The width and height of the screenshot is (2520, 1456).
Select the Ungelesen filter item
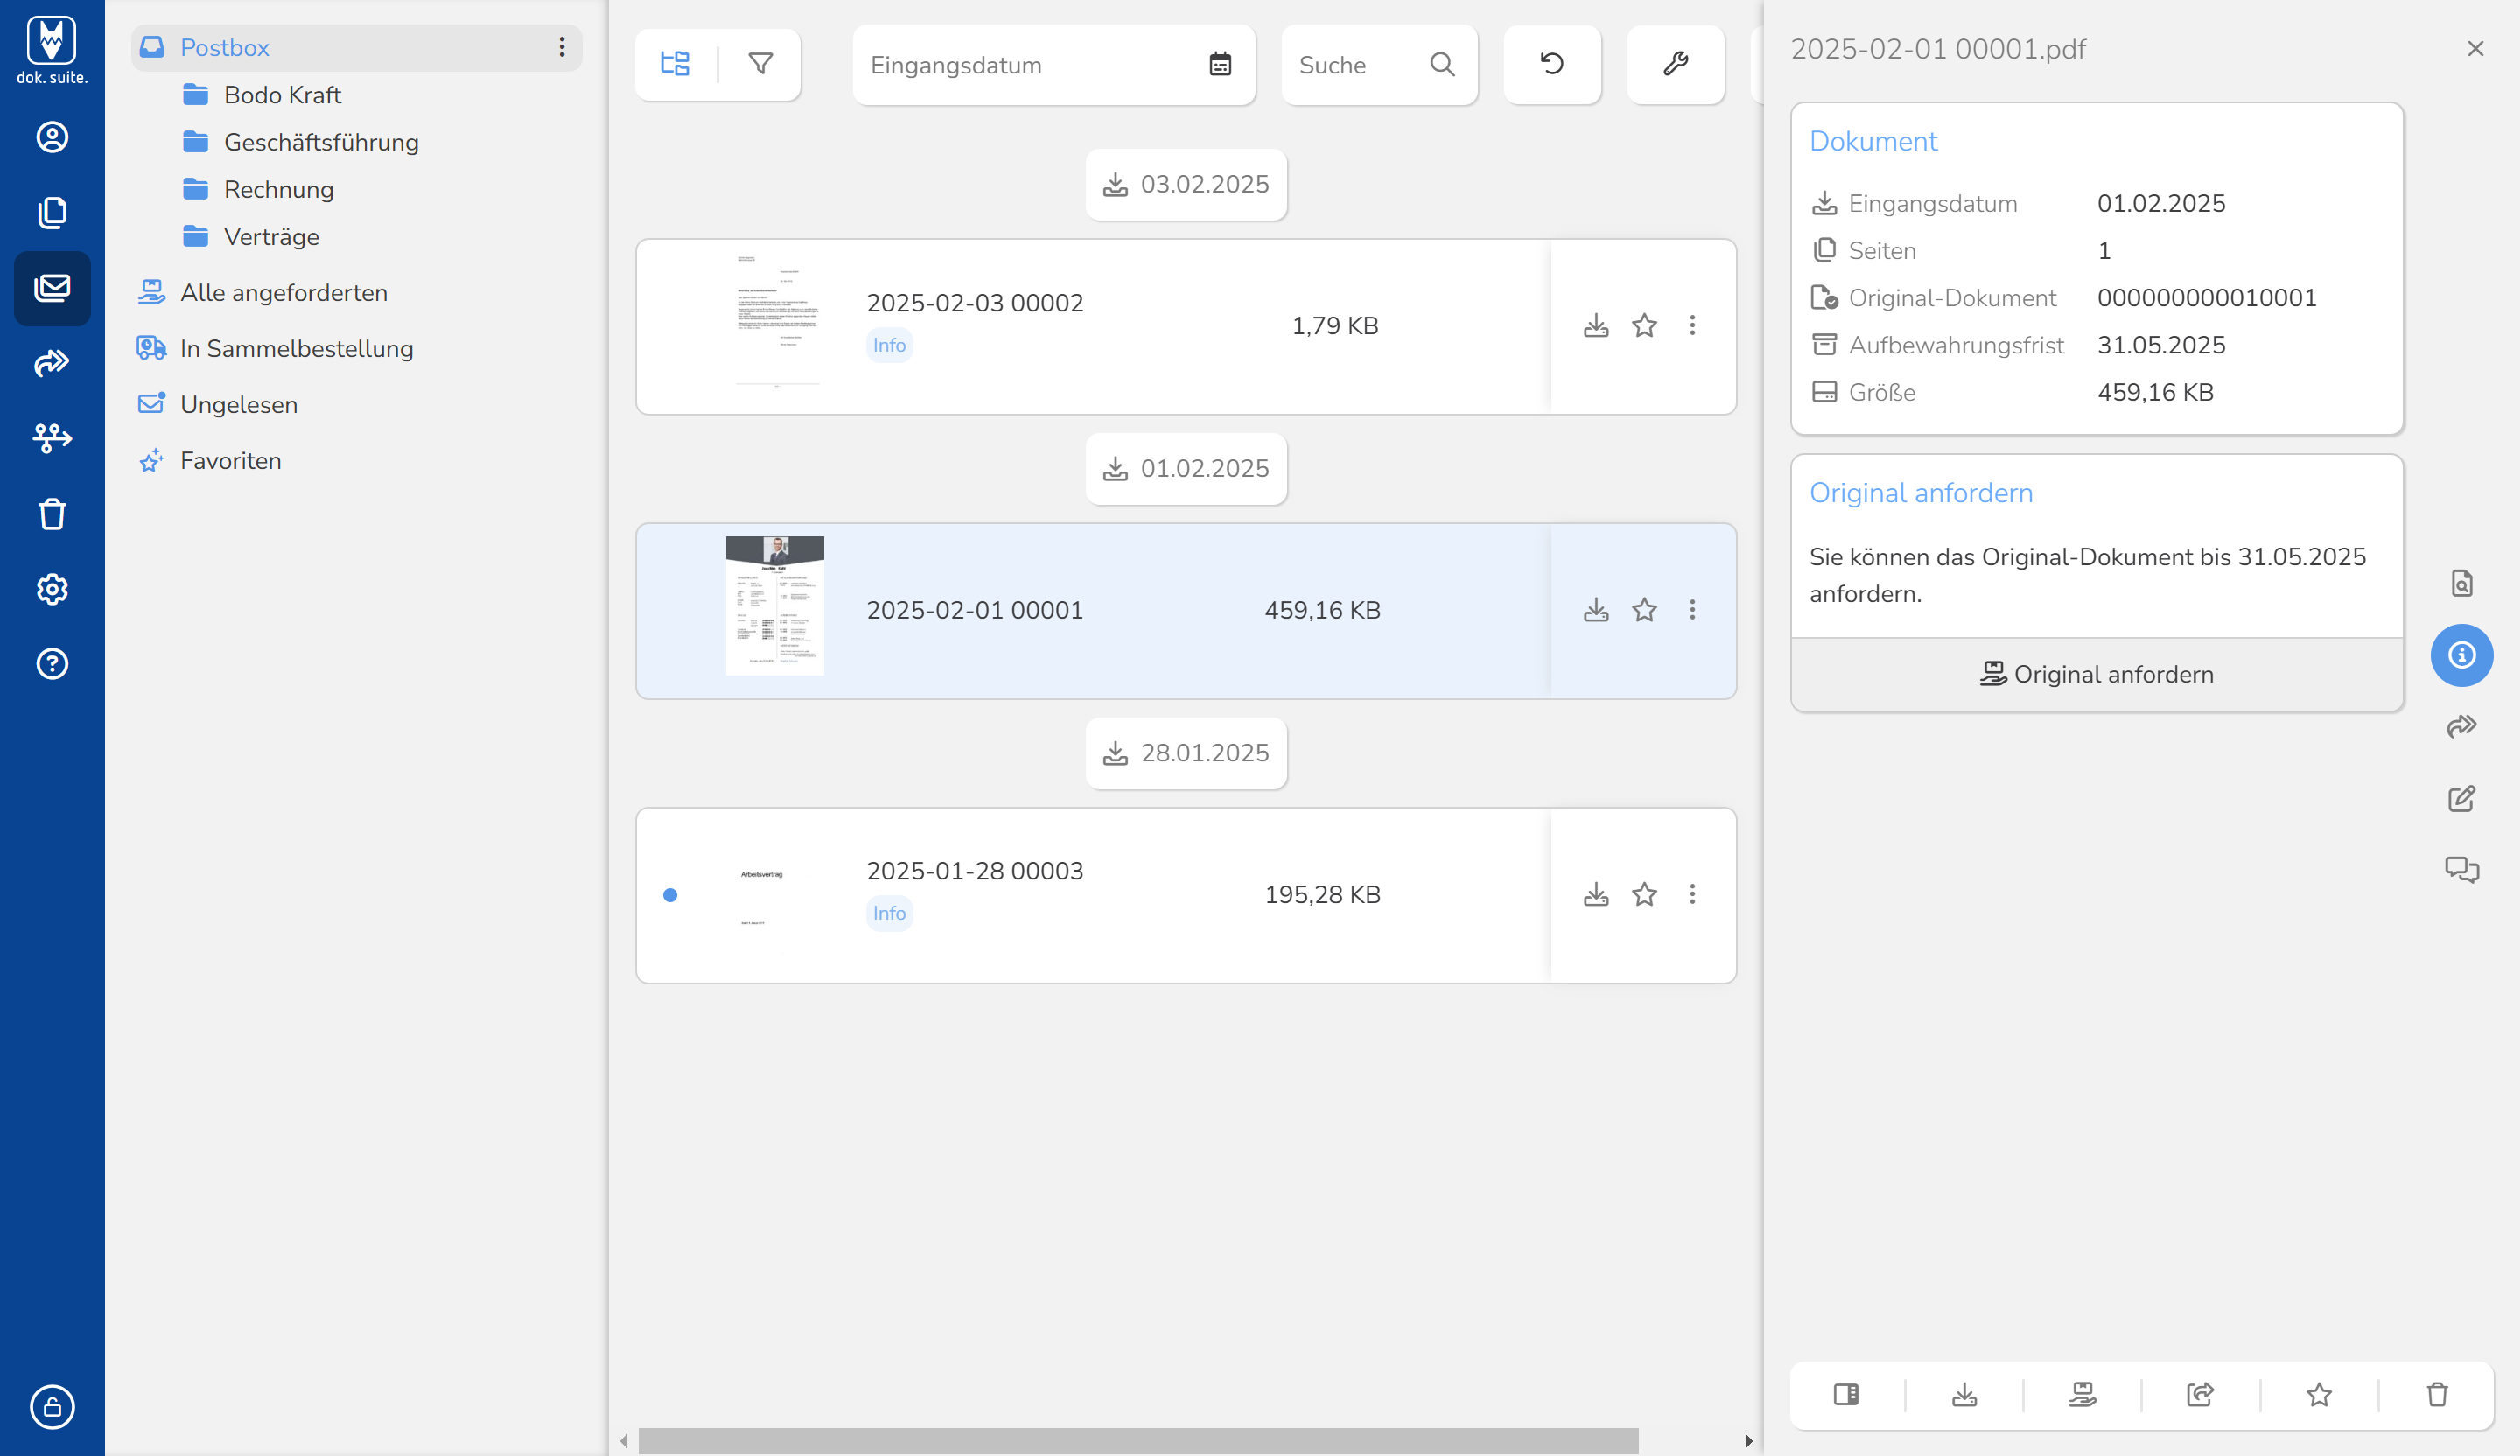(239, 405)
